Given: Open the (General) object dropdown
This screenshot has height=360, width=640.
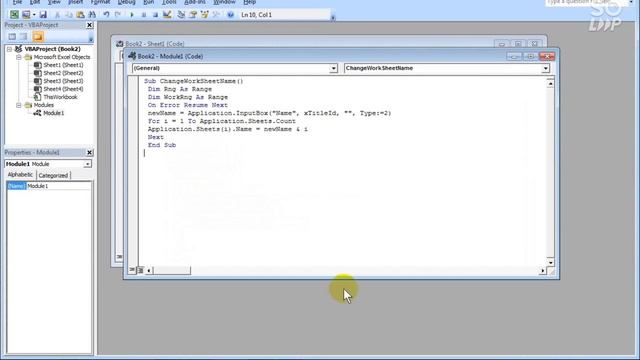Looking at the screenshot, I should tap(333, 69).
